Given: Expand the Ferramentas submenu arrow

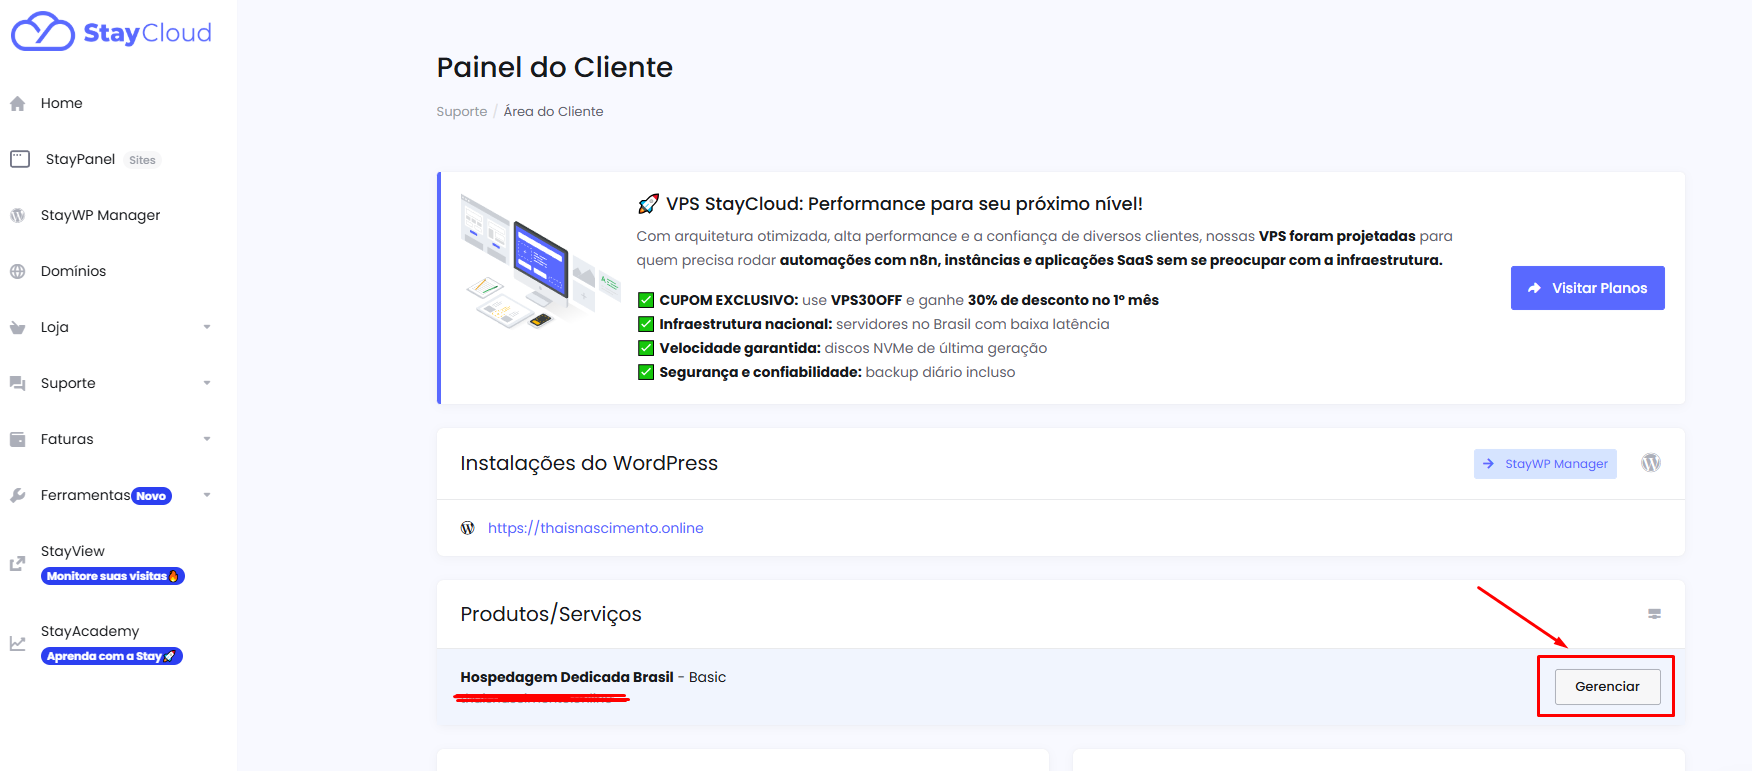Looking at the screenshot, I should [207, 495].
